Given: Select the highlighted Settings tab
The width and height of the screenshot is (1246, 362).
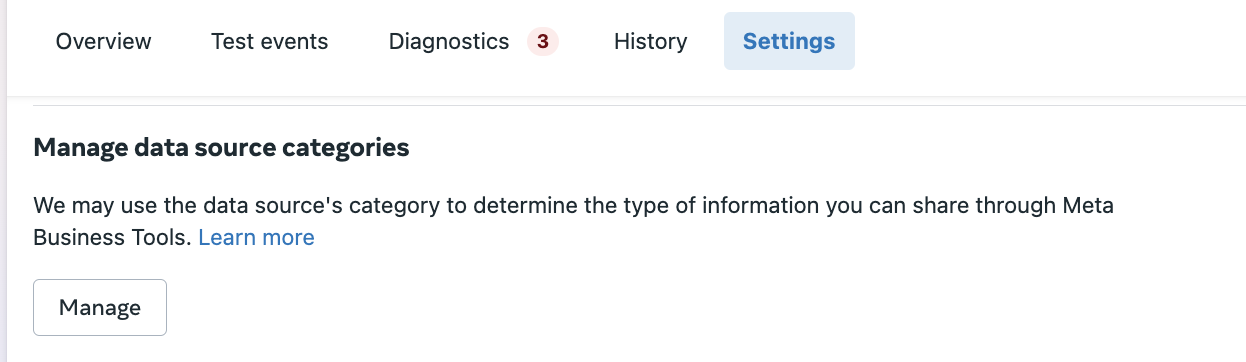Looking at the screenshot, I should [x=789, y=41].
